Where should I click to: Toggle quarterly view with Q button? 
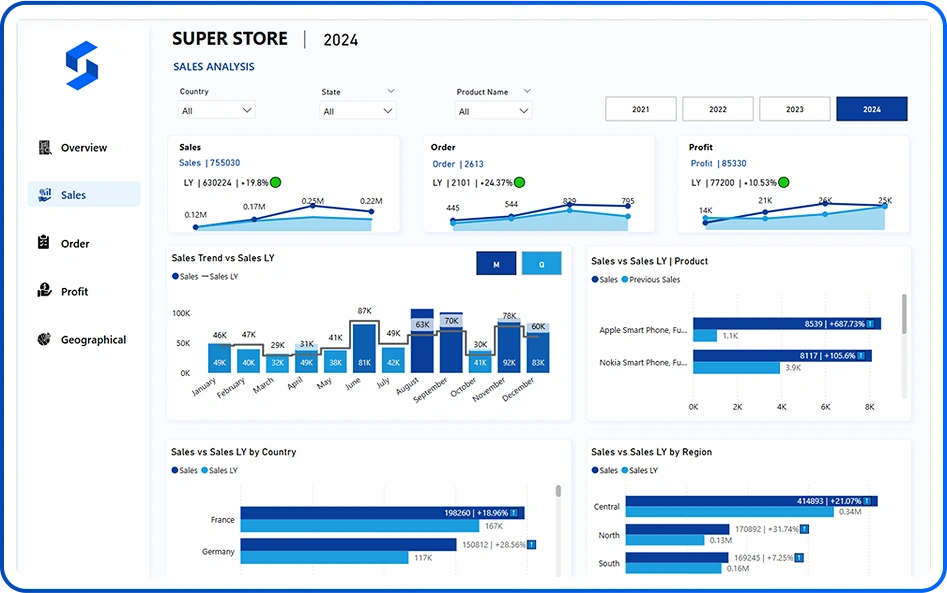[541, 263]
